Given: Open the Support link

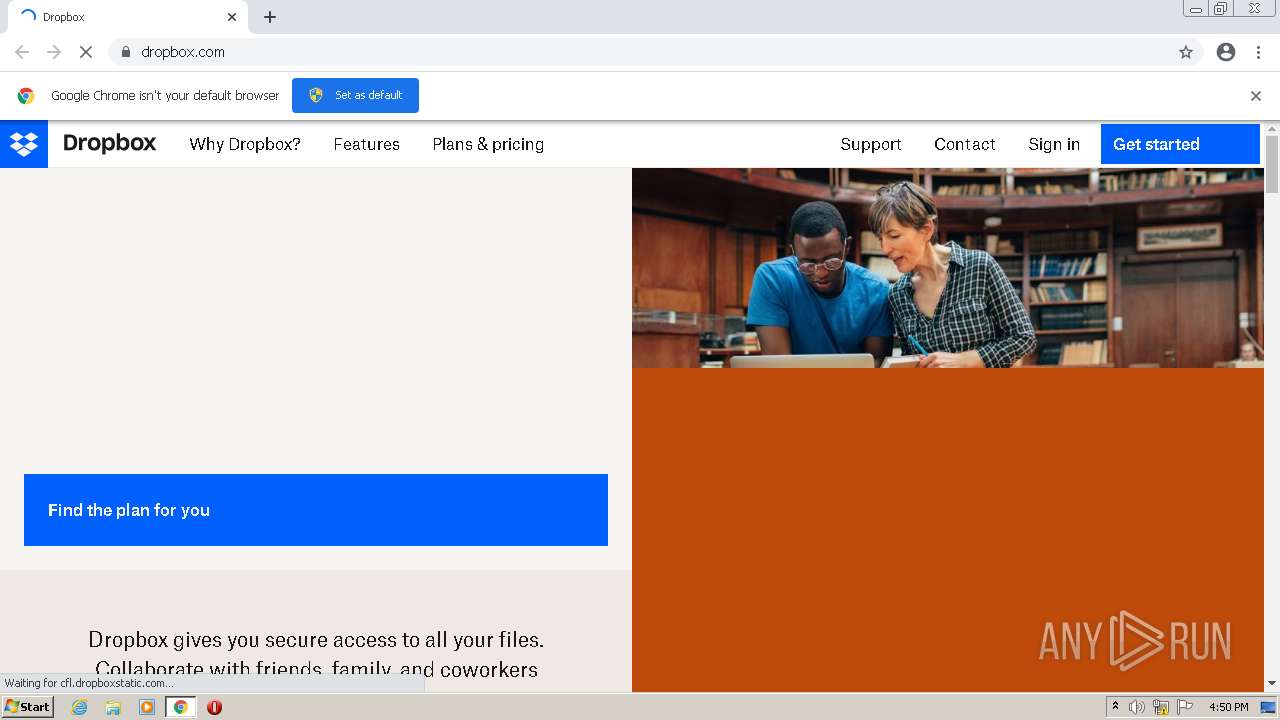Looking at the screenshot, I should (871, 144).
